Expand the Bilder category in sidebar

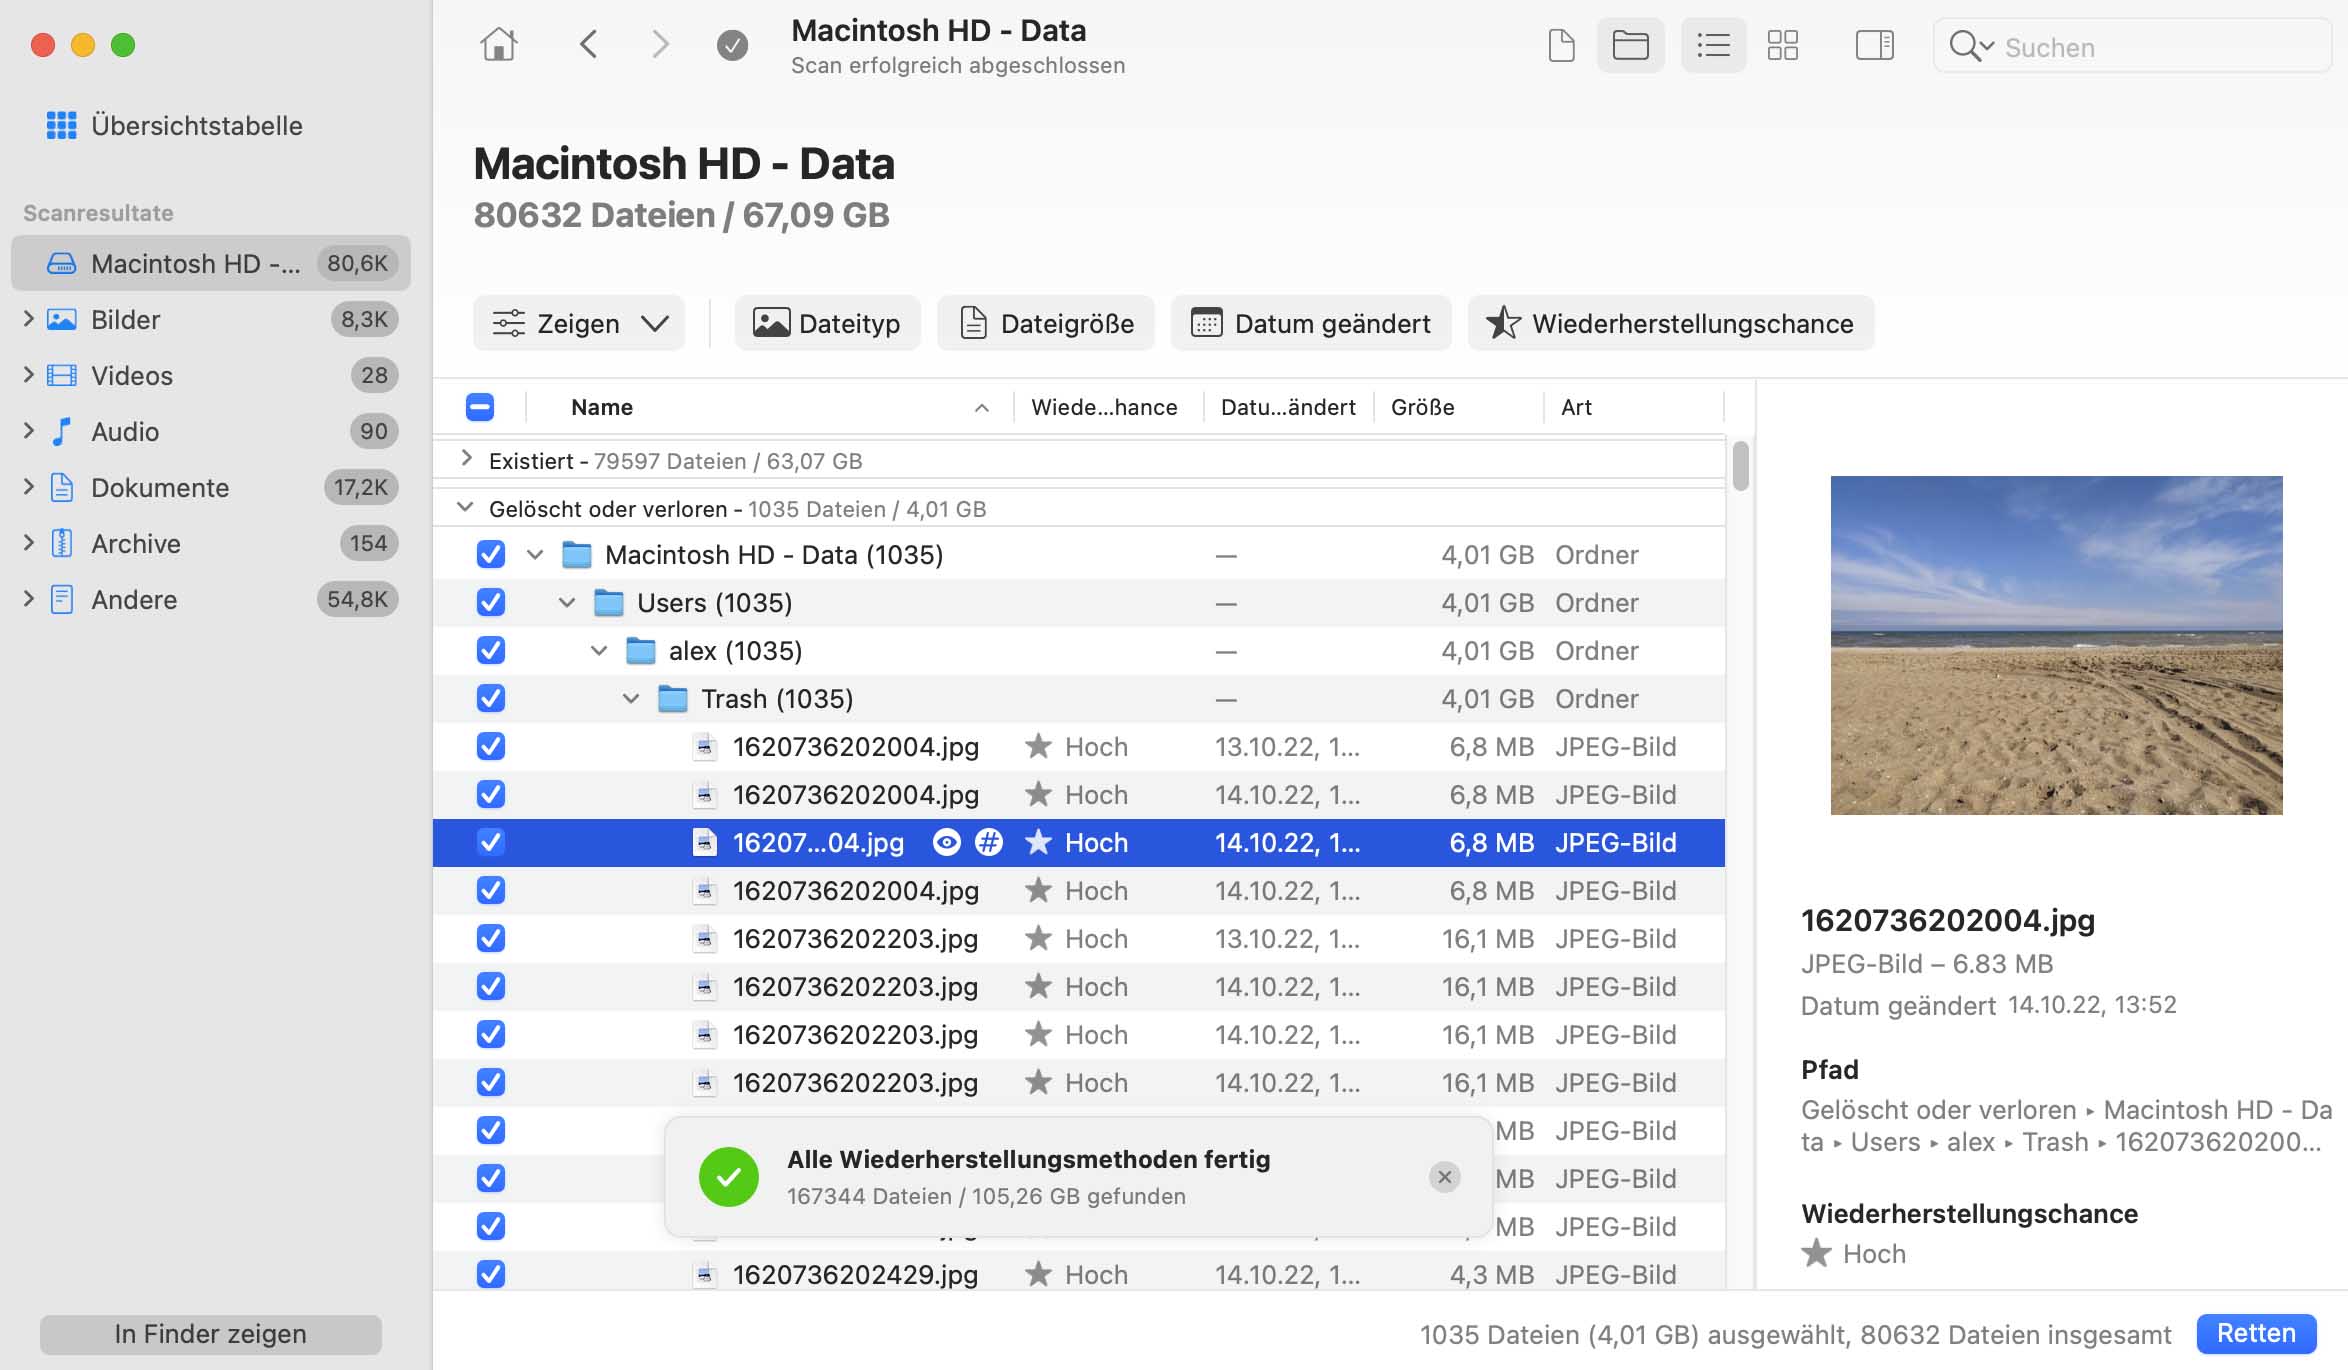pyautogui.click(x=28, y=319)
